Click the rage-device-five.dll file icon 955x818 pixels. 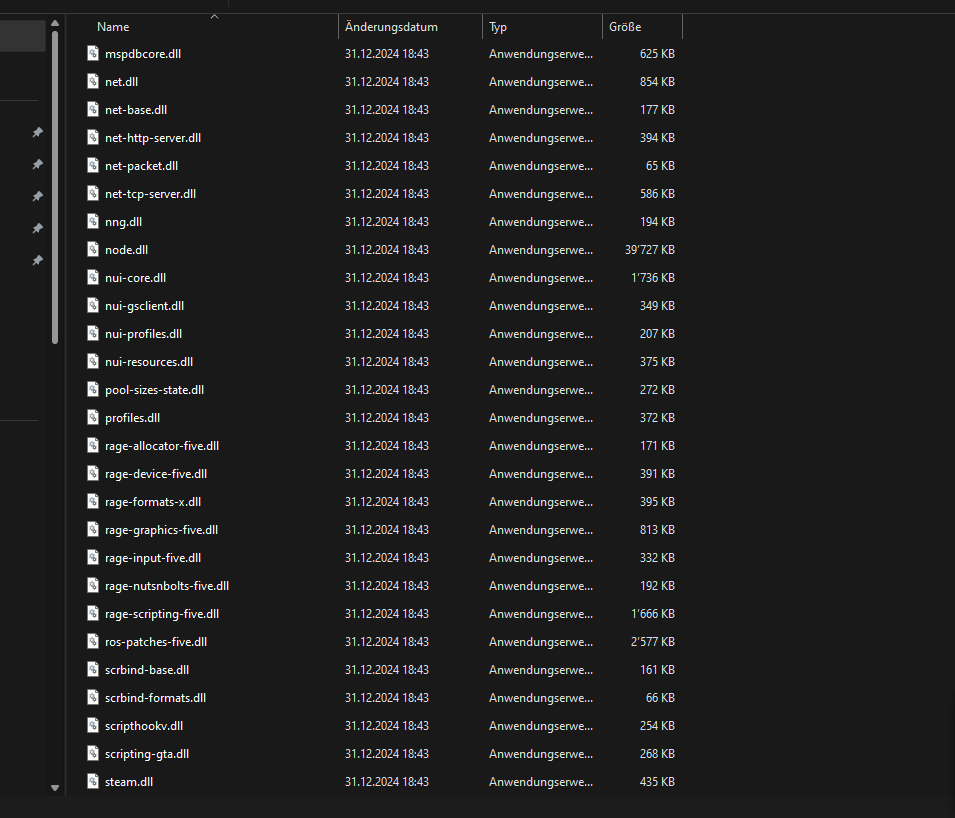93,474
